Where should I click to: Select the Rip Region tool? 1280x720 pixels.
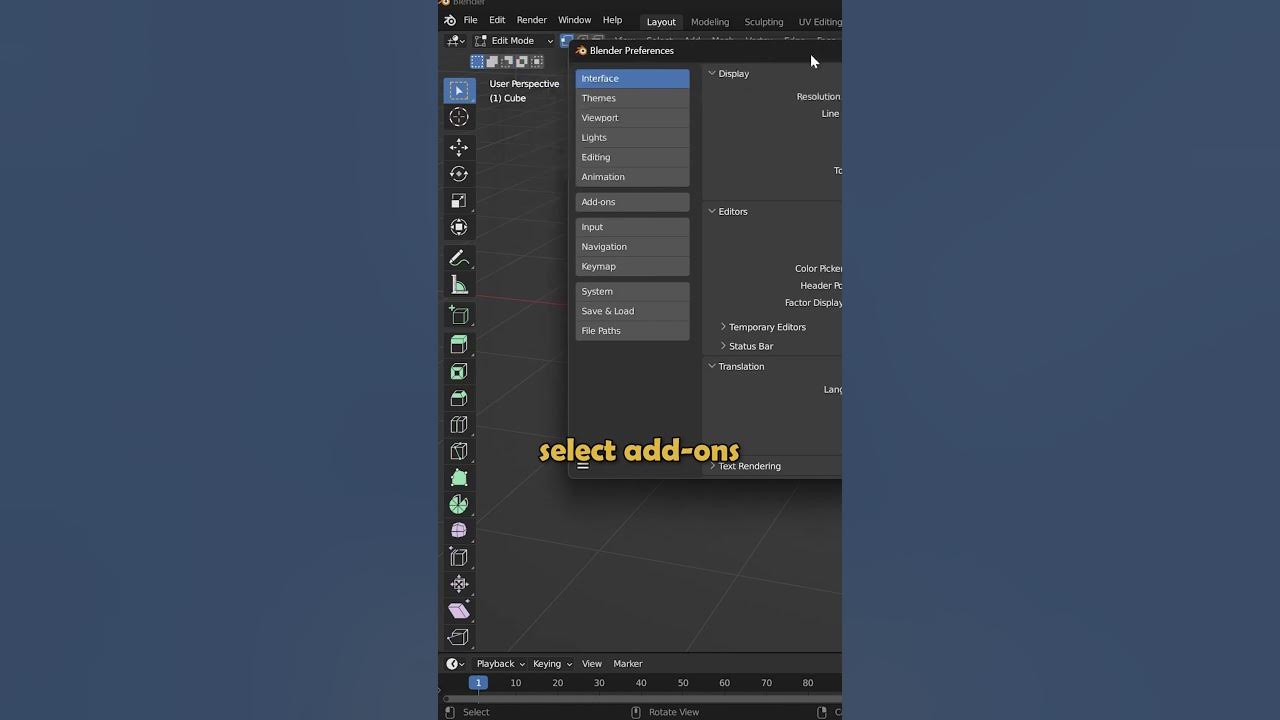459,637
